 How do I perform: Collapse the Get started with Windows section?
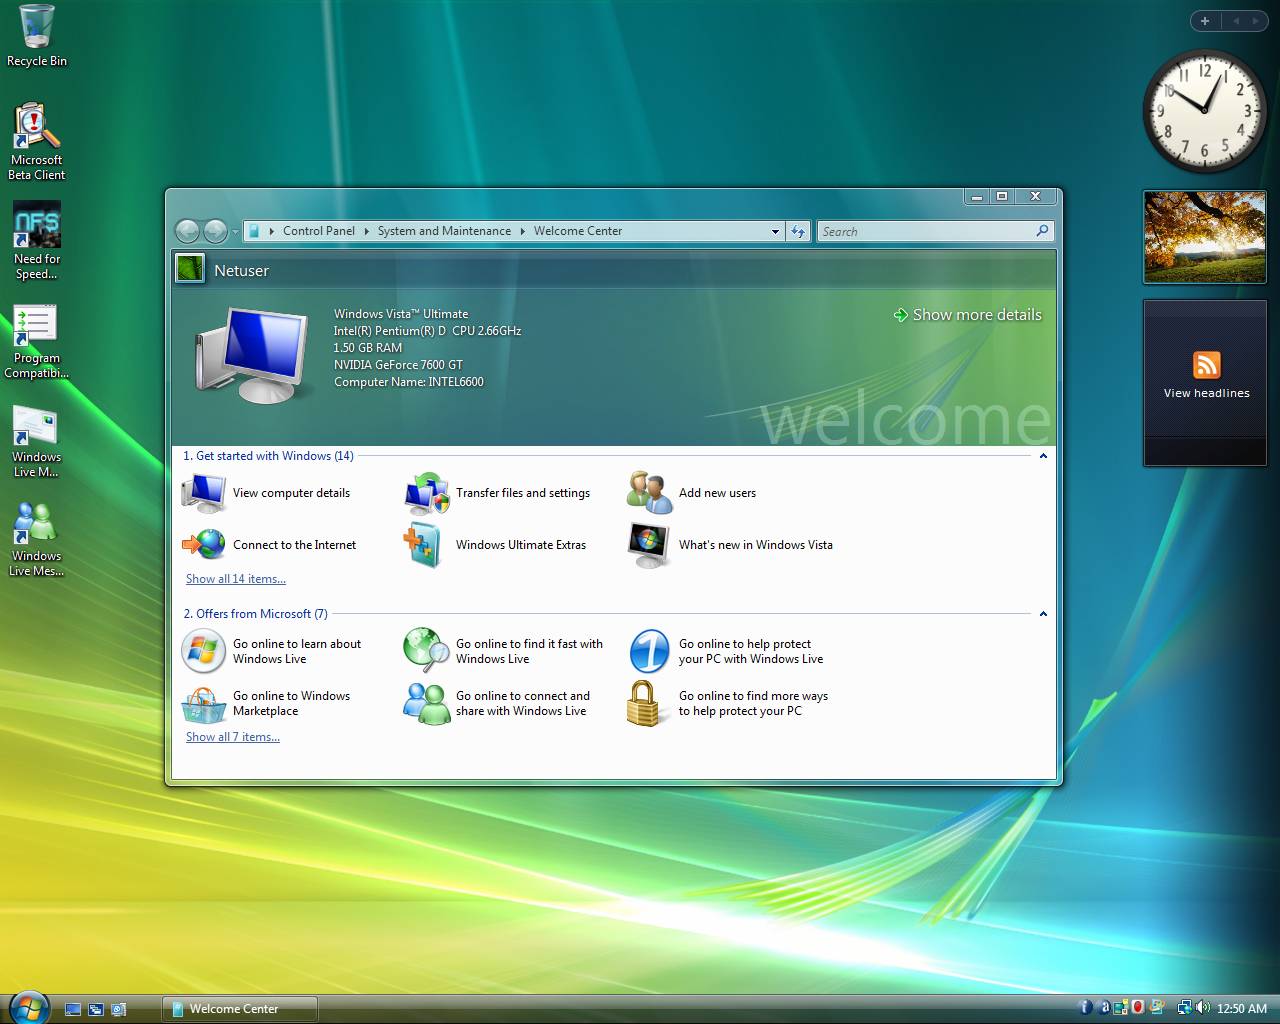pyautogui.click(x=1043, y=456)
